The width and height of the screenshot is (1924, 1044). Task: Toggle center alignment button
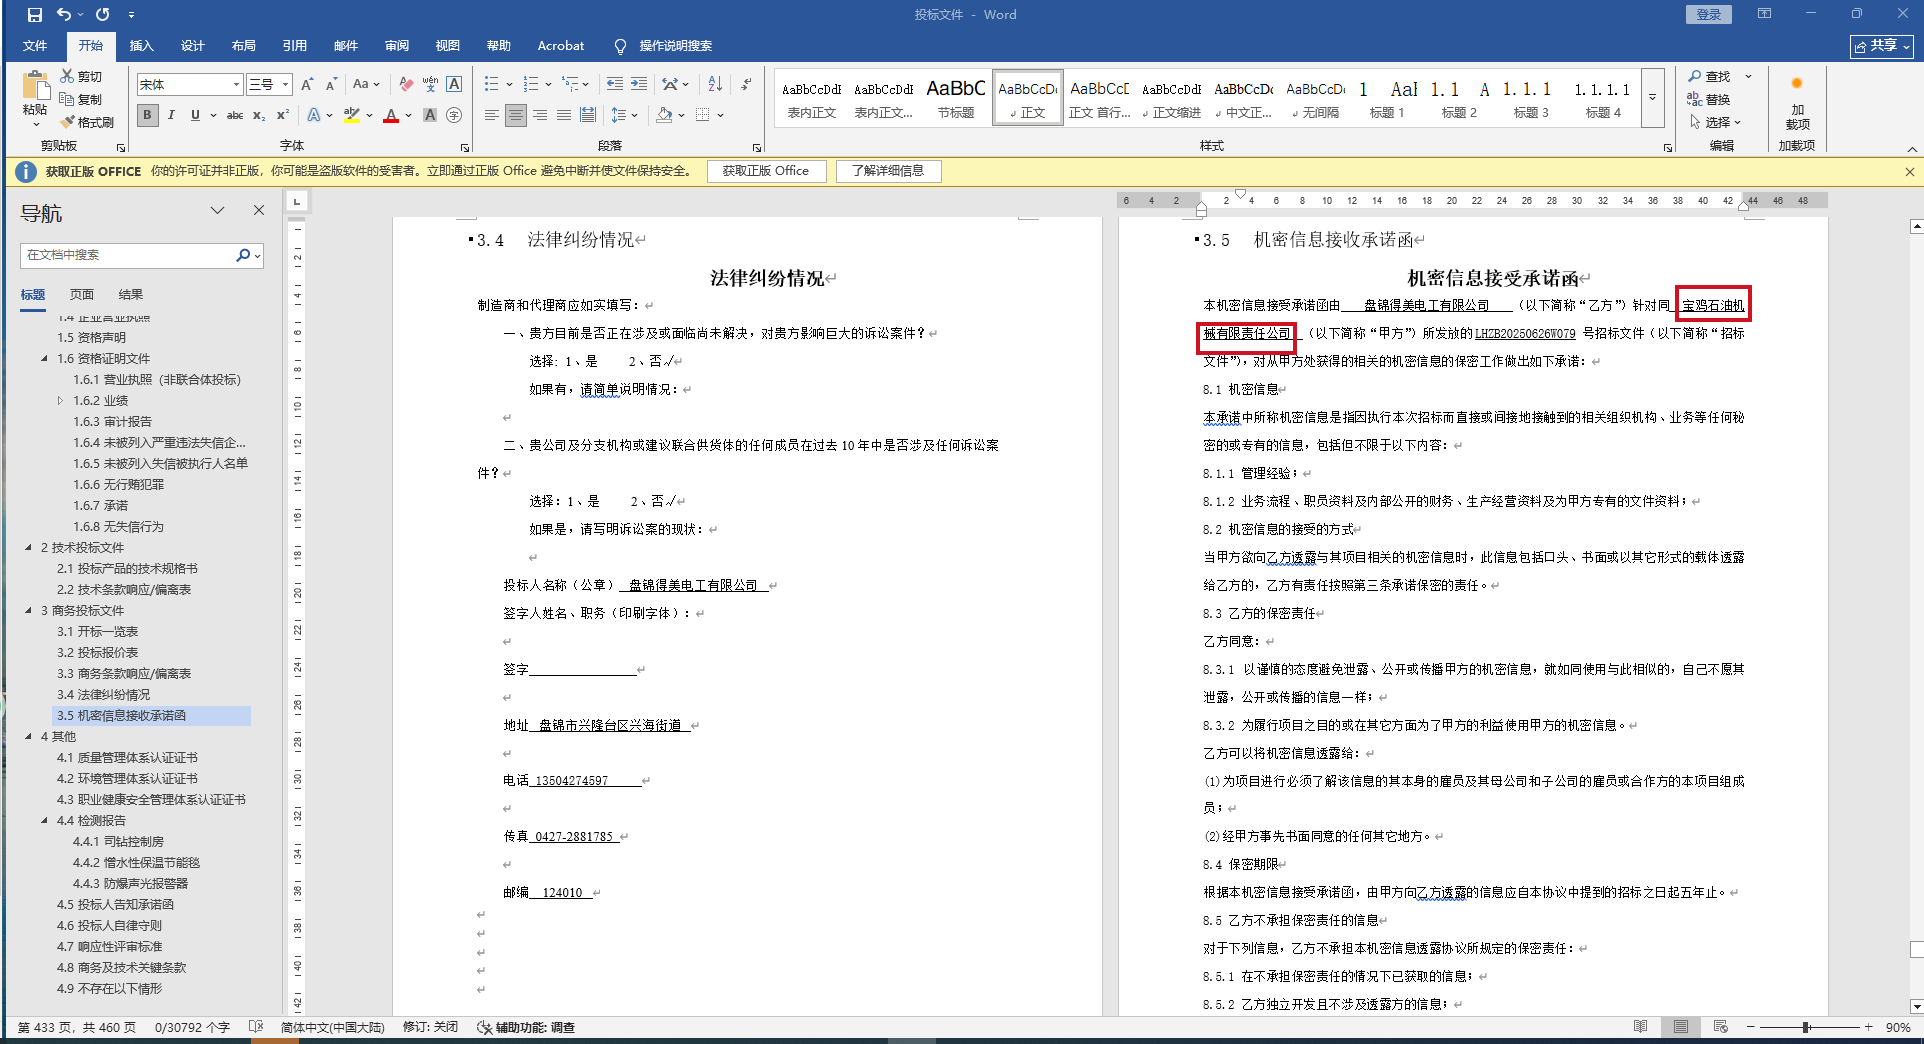pyautogui.click(x=516, y=116)
